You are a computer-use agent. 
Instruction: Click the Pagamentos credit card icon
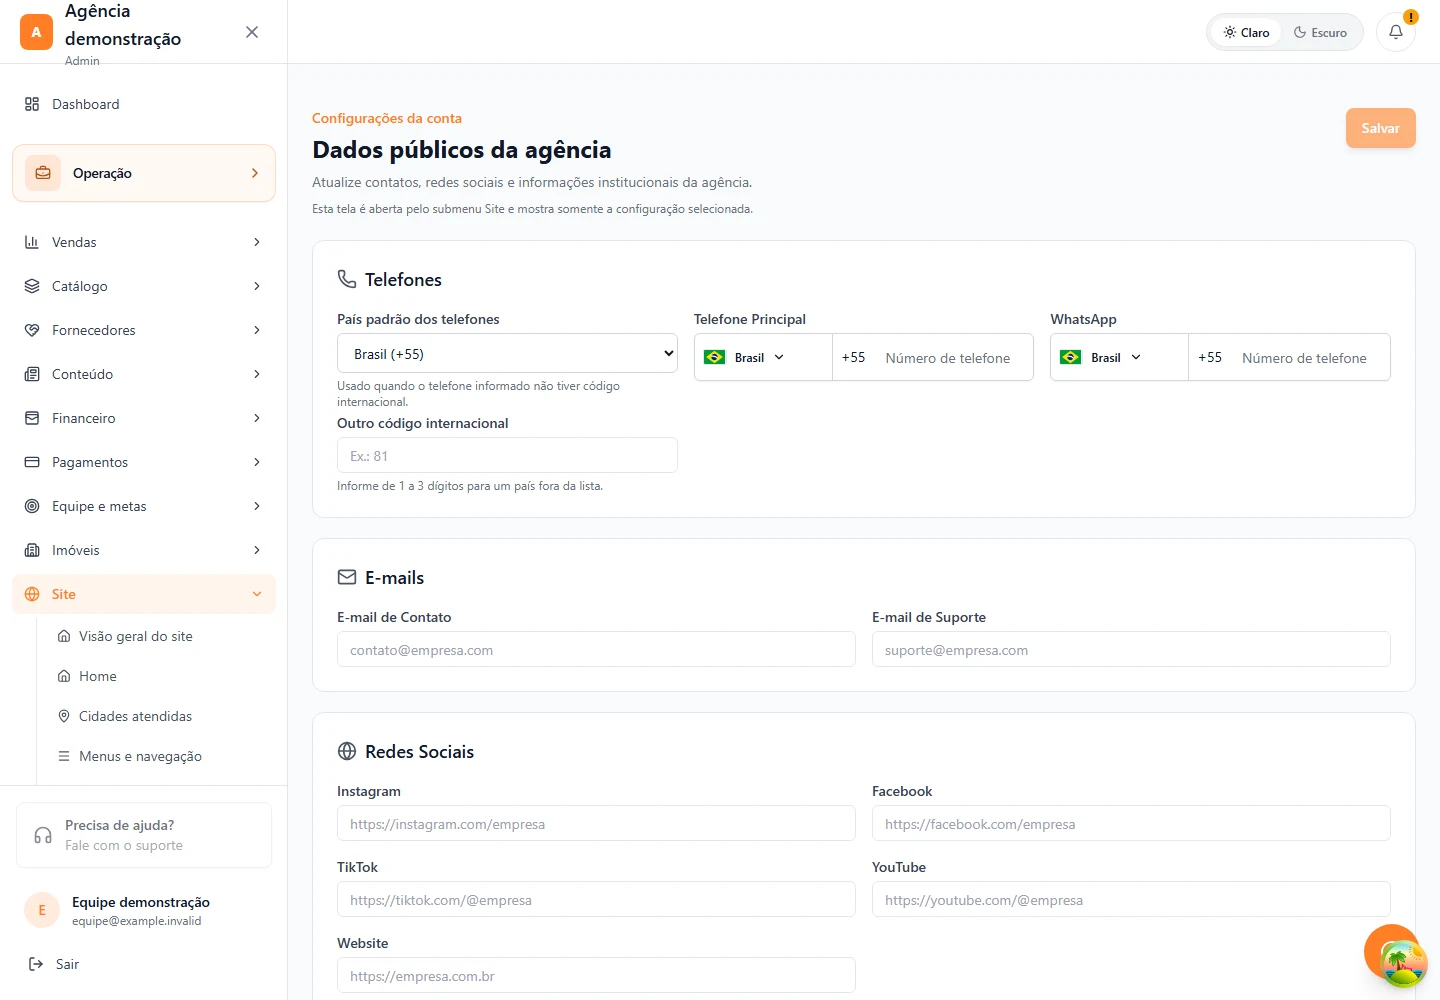(32, 462)
